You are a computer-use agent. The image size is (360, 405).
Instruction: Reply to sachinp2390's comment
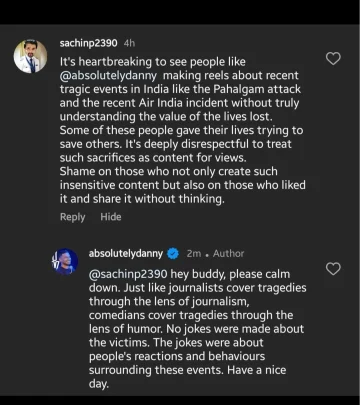pos(72,217)
